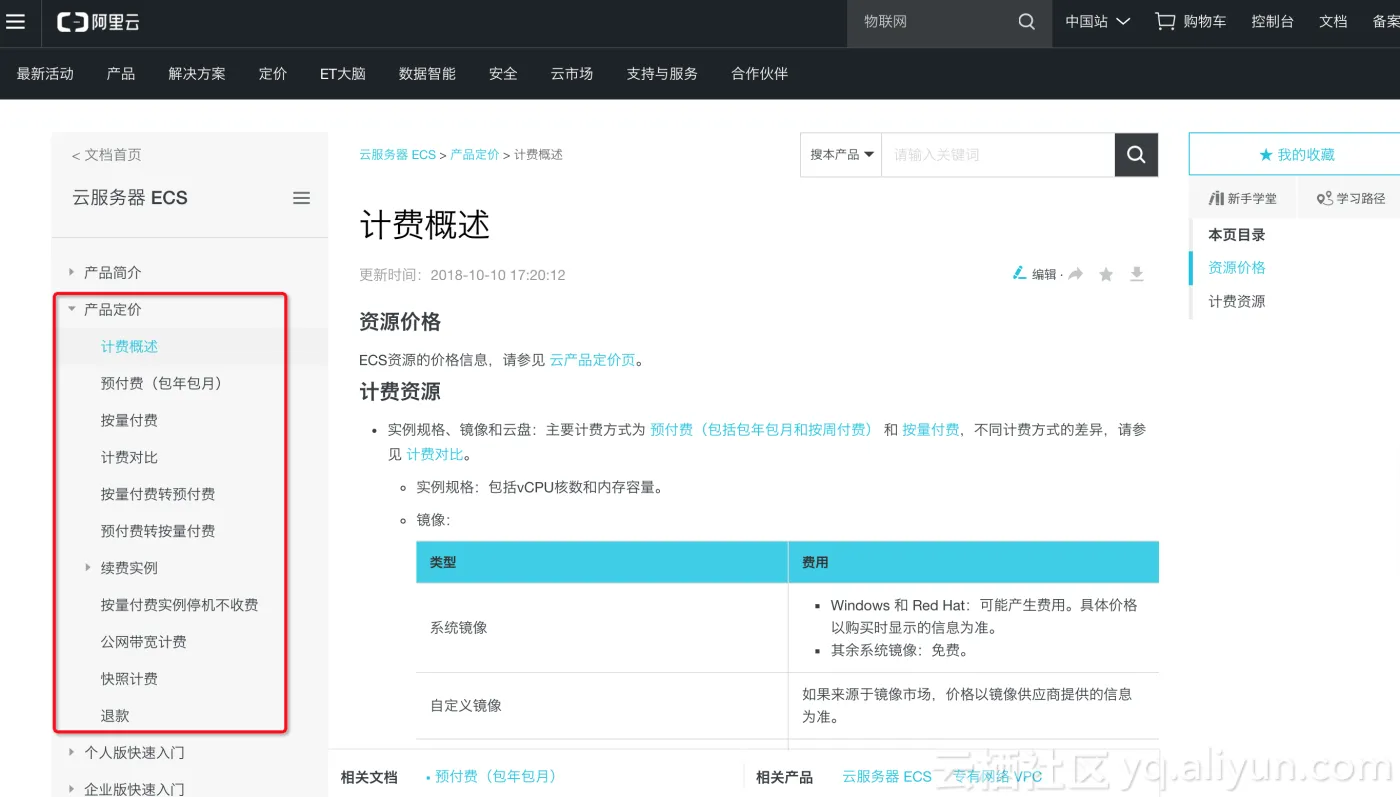Image resolution: width=1400 pixels, height=797 pixels.
Task: Expand the 续费实例 tree node
Action: [x=88, y=567]
